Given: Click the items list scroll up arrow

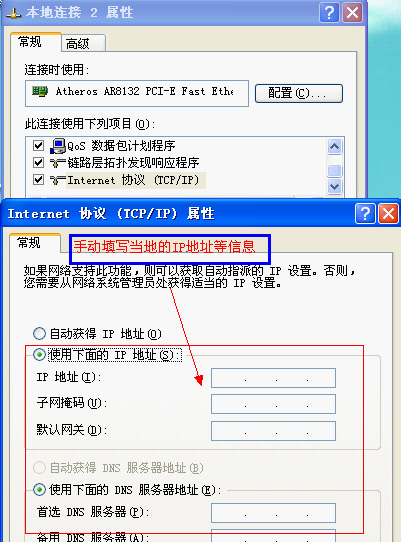Looking at the screenshot, I should click(334, 146).
